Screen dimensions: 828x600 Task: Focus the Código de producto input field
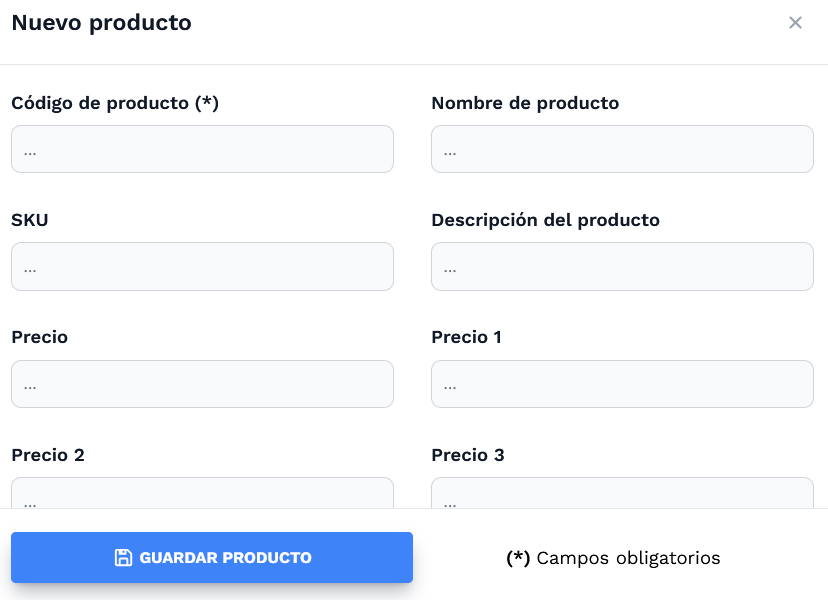coord(202,149)
